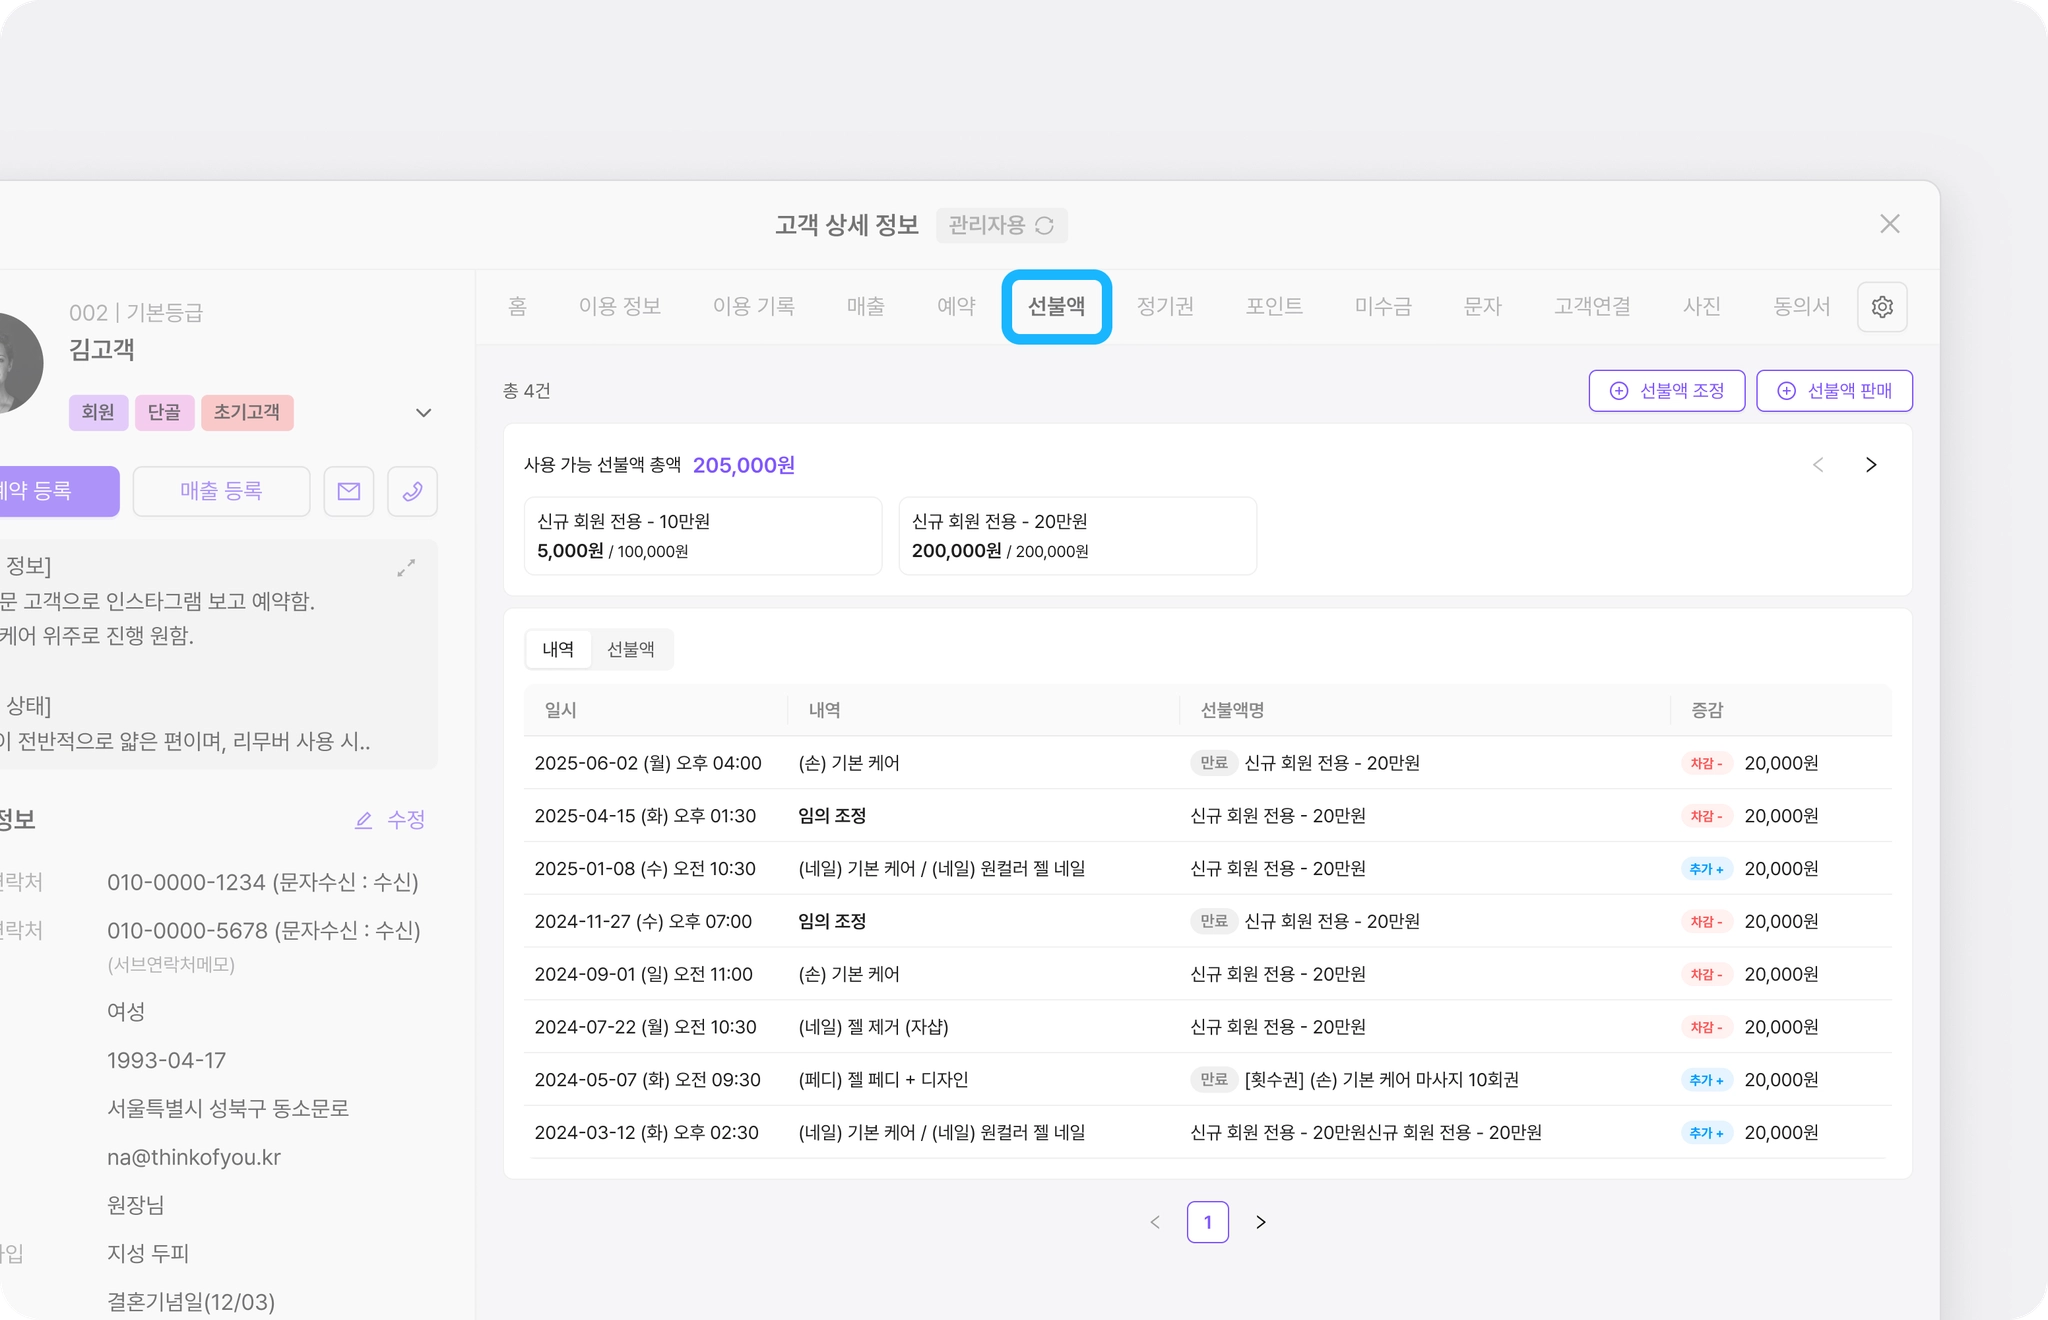
Task: Close the customer detail dialog
Action: coord(1889,224)
